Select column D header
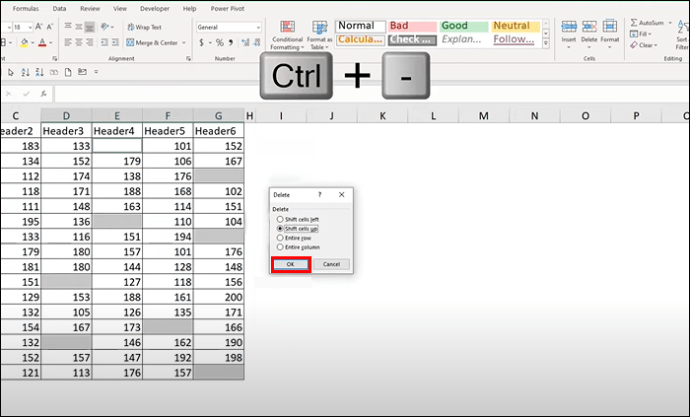Viewport: 690px width, 417px height. click(66, 116)
